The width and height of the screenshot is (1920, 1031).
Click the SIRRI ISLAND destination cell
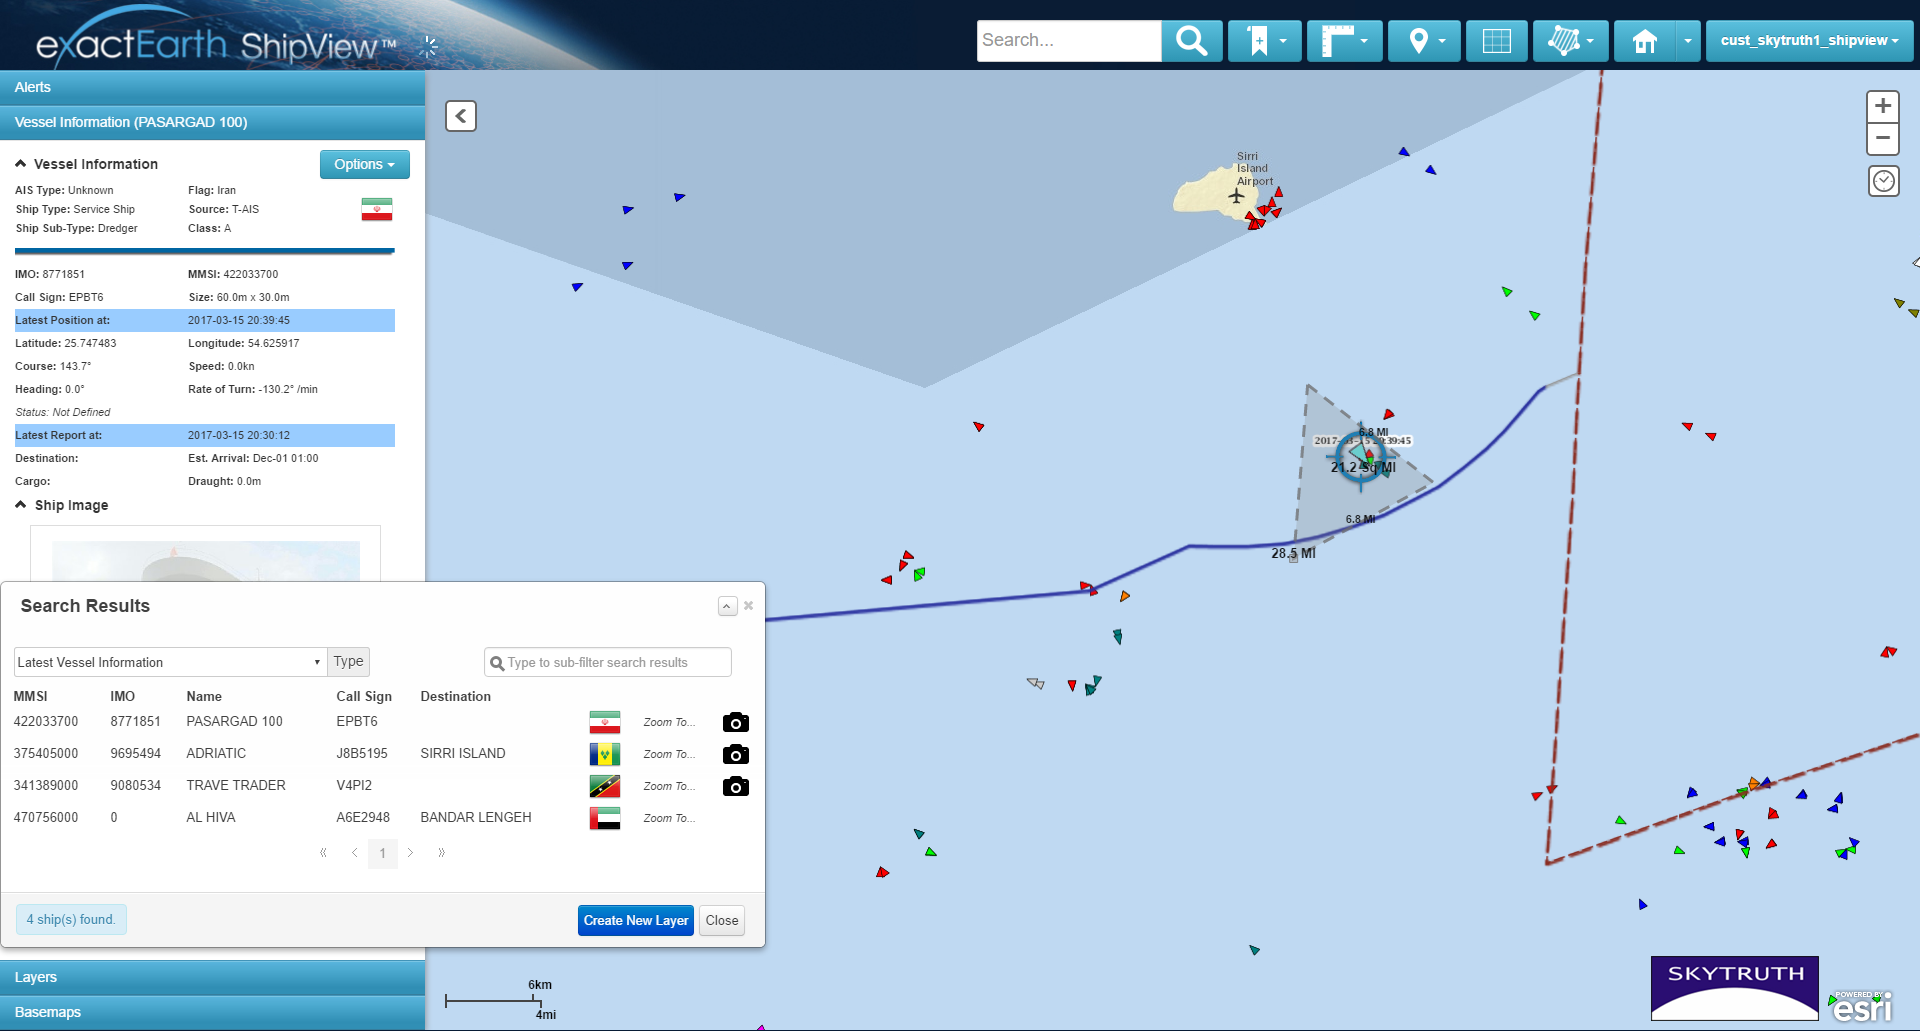point(463,753)
